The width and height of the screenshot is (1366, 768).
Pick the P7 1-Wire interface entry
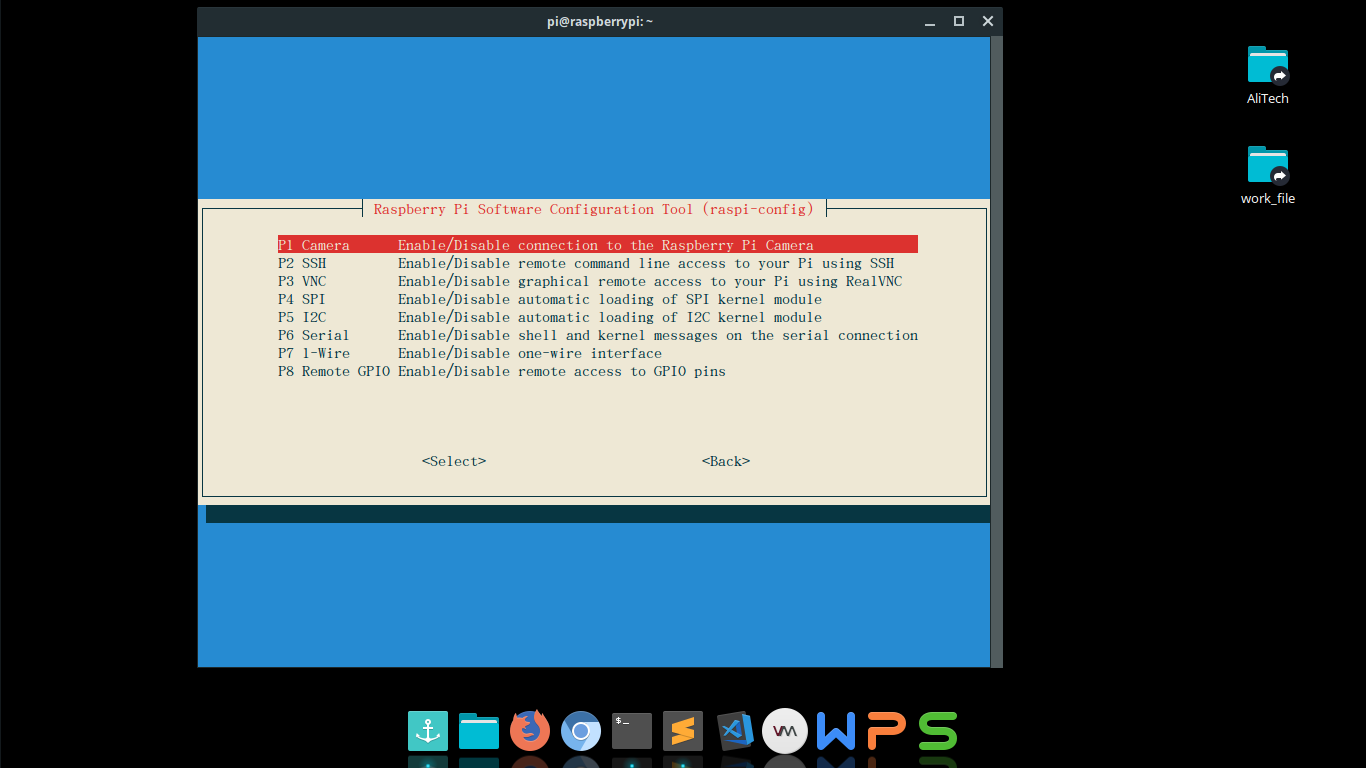coord(470,353)
